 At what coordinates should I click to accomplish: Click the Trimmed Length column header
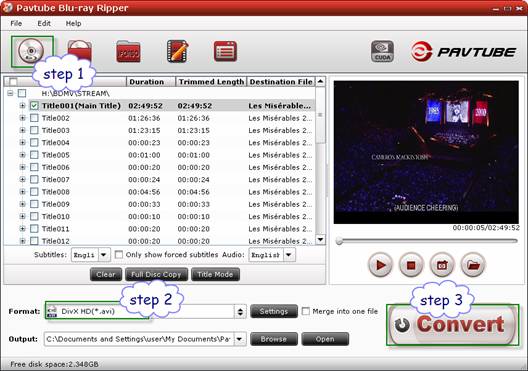(211, 82)
